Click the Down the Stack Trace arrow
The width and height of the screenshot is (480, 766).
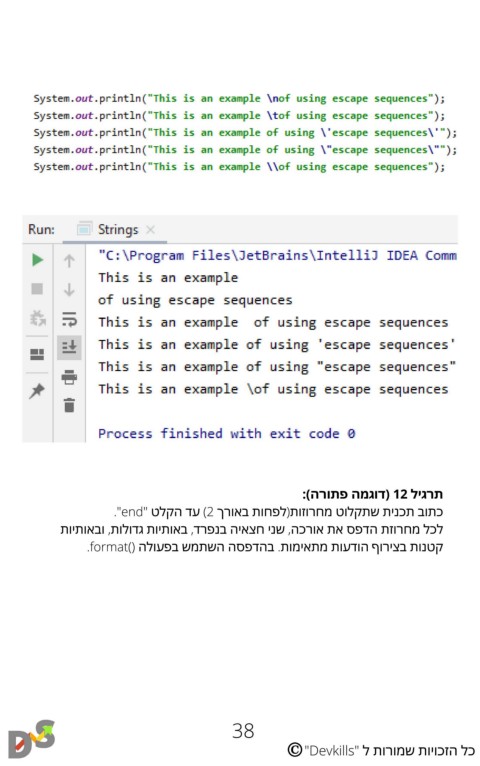(x=69, y=290)
